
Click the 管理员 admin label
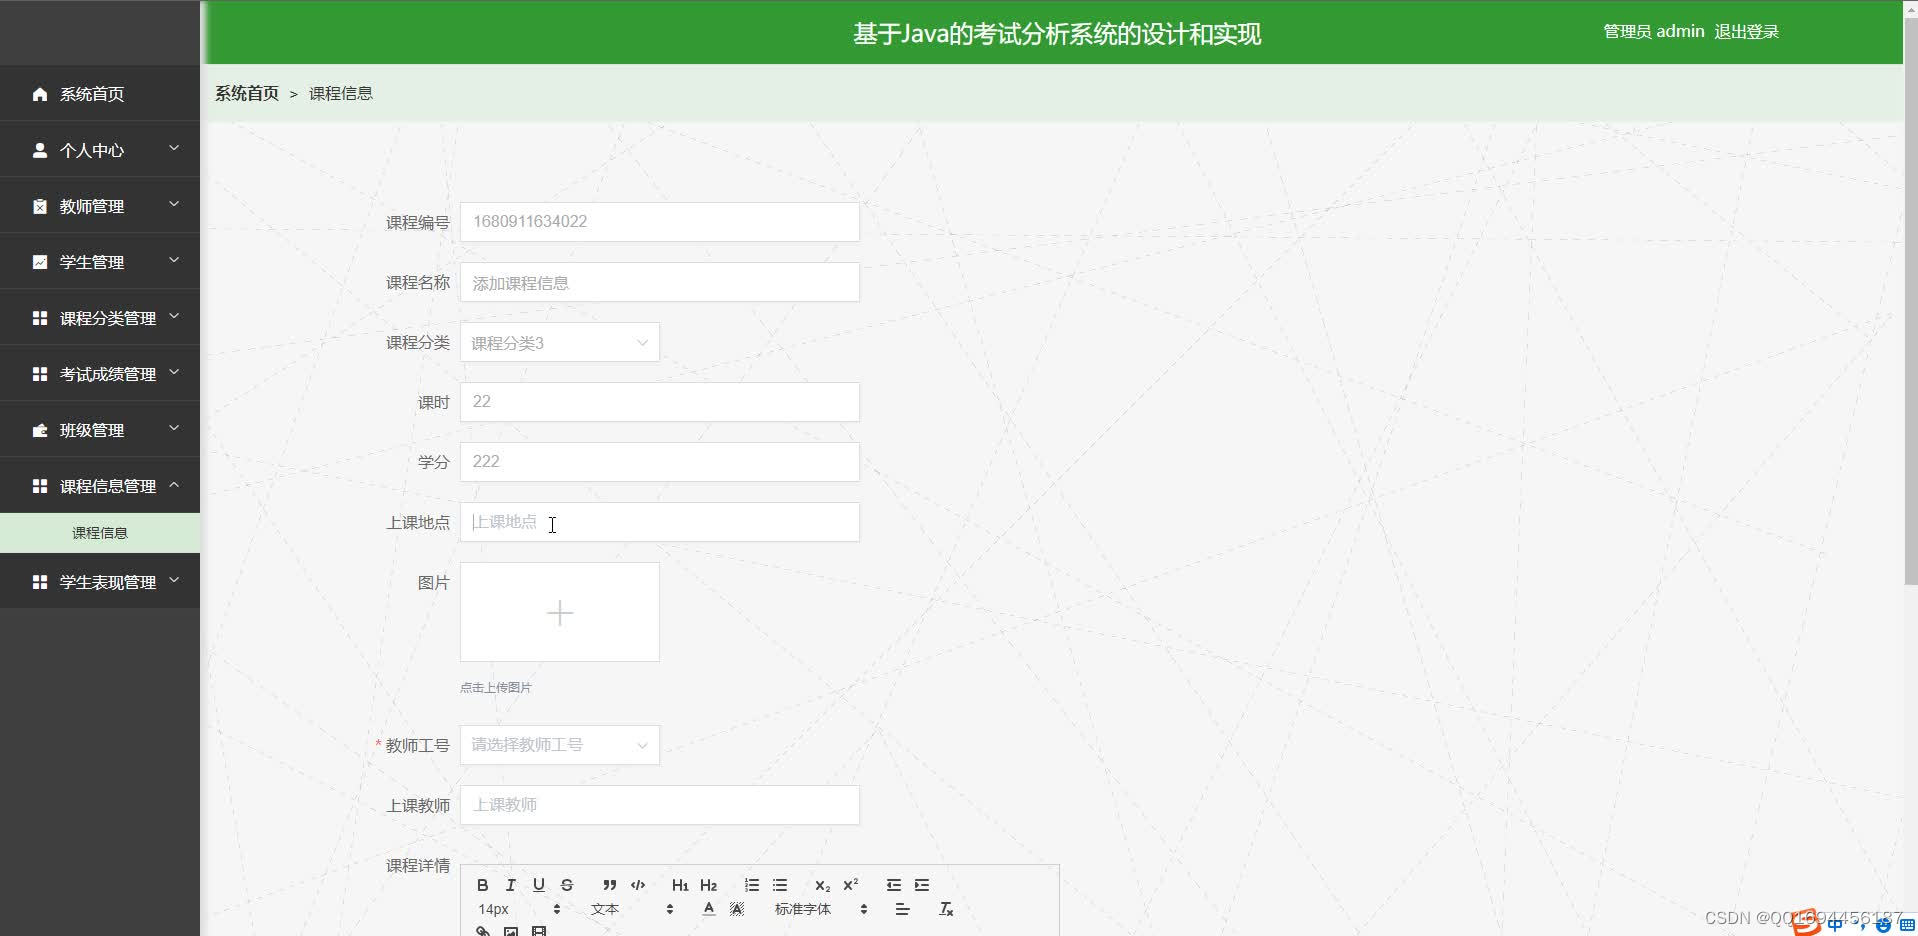(x=1654, y=32)
